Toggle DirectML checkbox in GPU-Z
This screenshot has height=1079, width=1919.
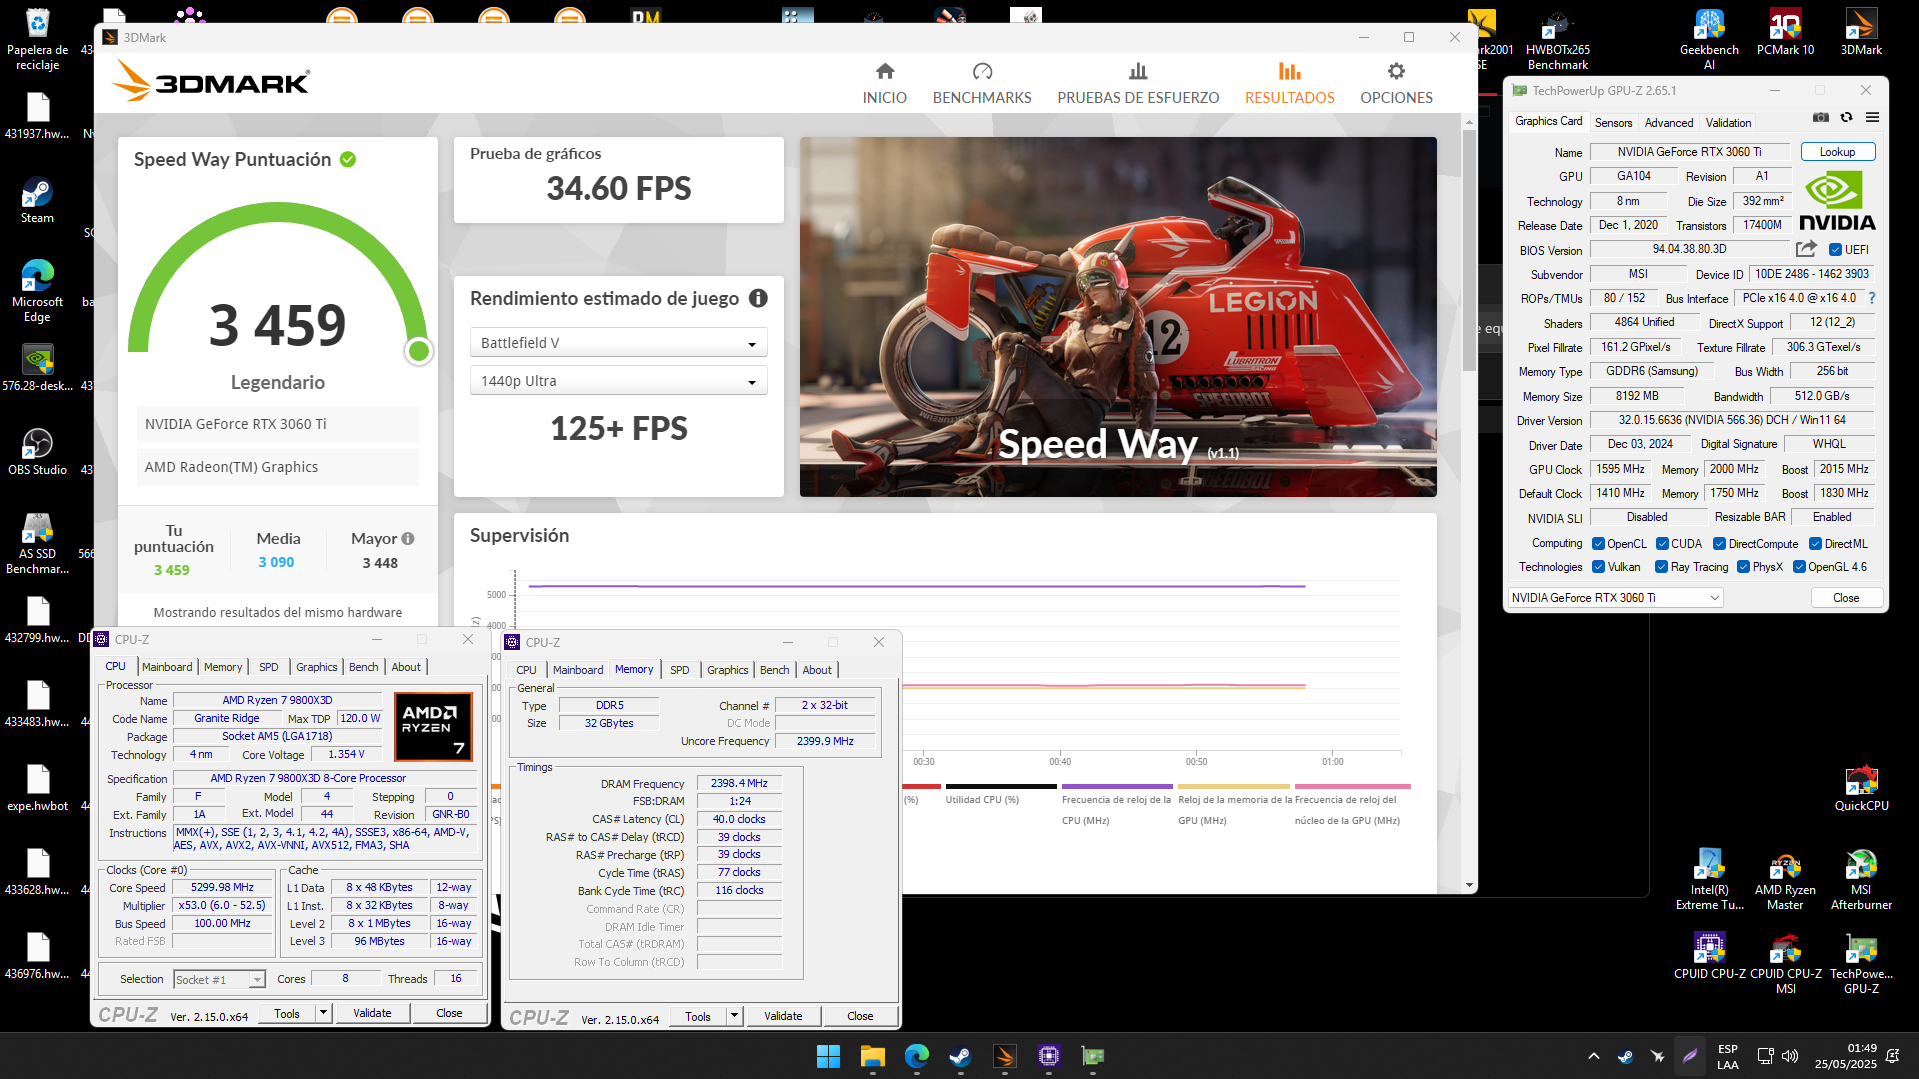coord(1815,544)
